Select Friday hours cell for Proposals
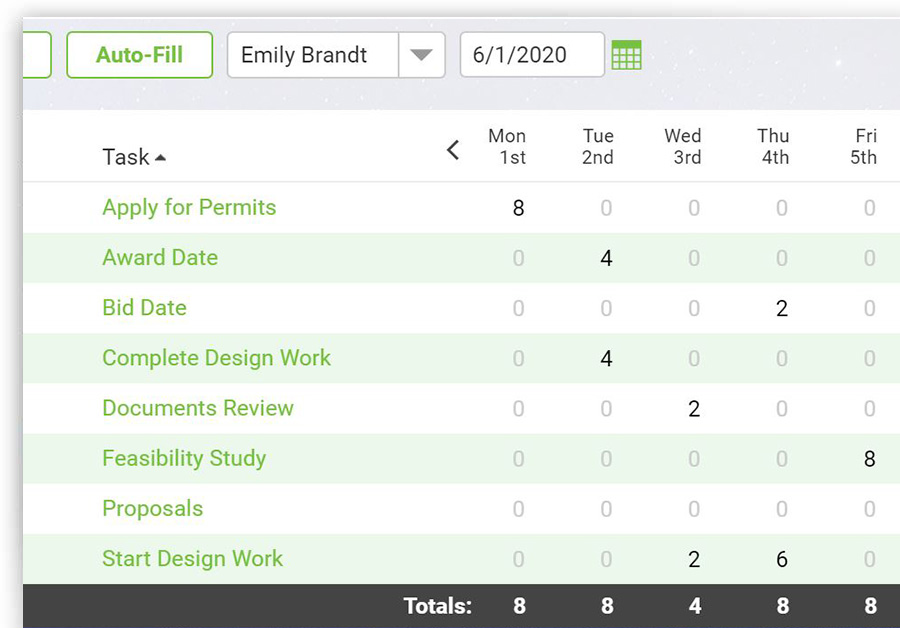Image resolution: width=900 pixels, height=628 pixels. click(x=870, y=509)
